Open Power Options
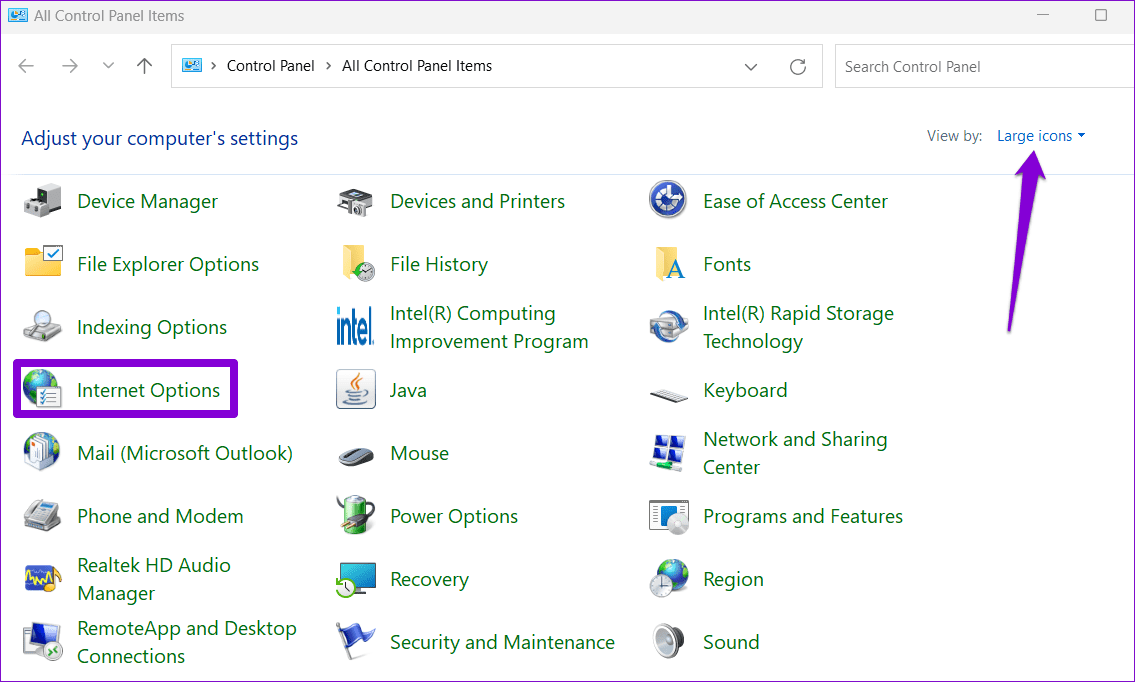 coord(453,516)
